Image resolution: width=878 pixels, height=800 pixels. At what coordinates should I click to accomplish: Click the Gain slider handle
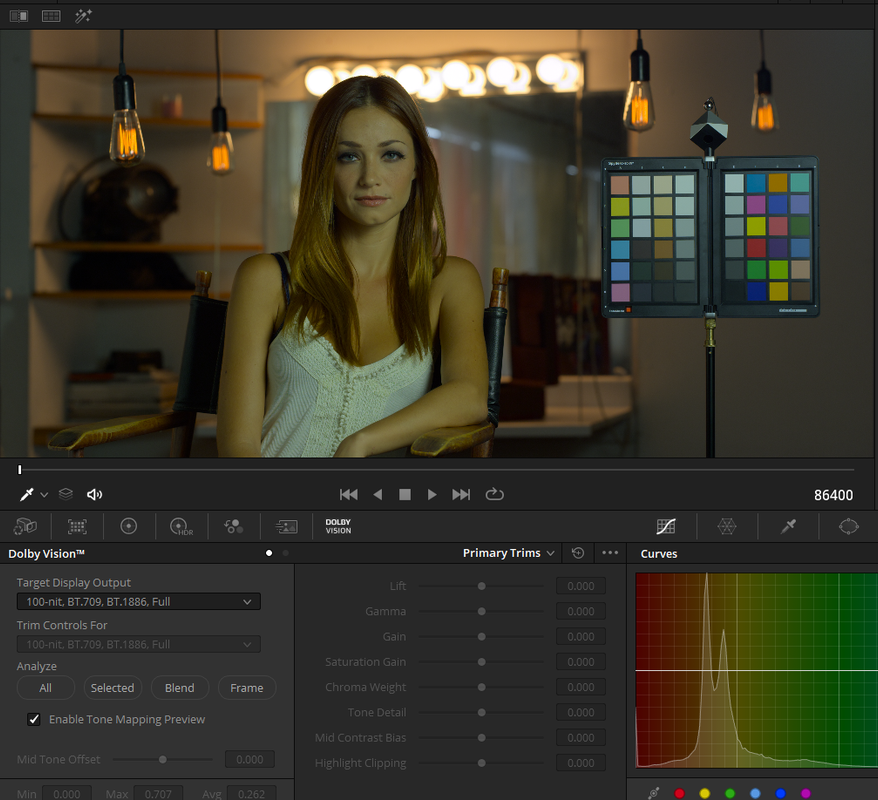point(482,637)
